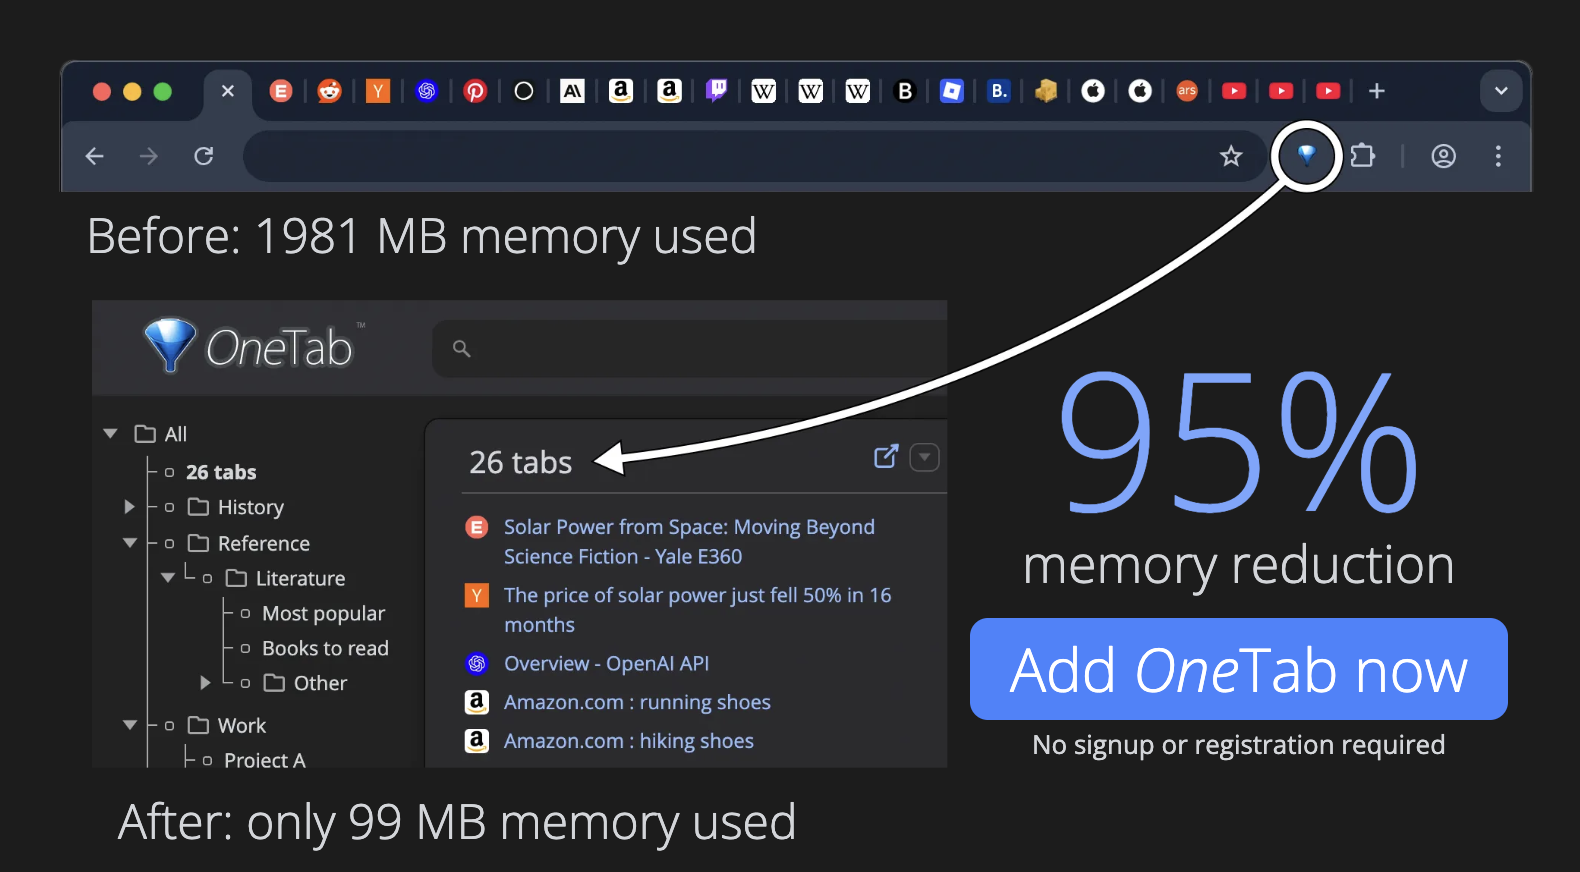Collapse the All folder tree
The image size is (1580, 872).
click(110, 433)
